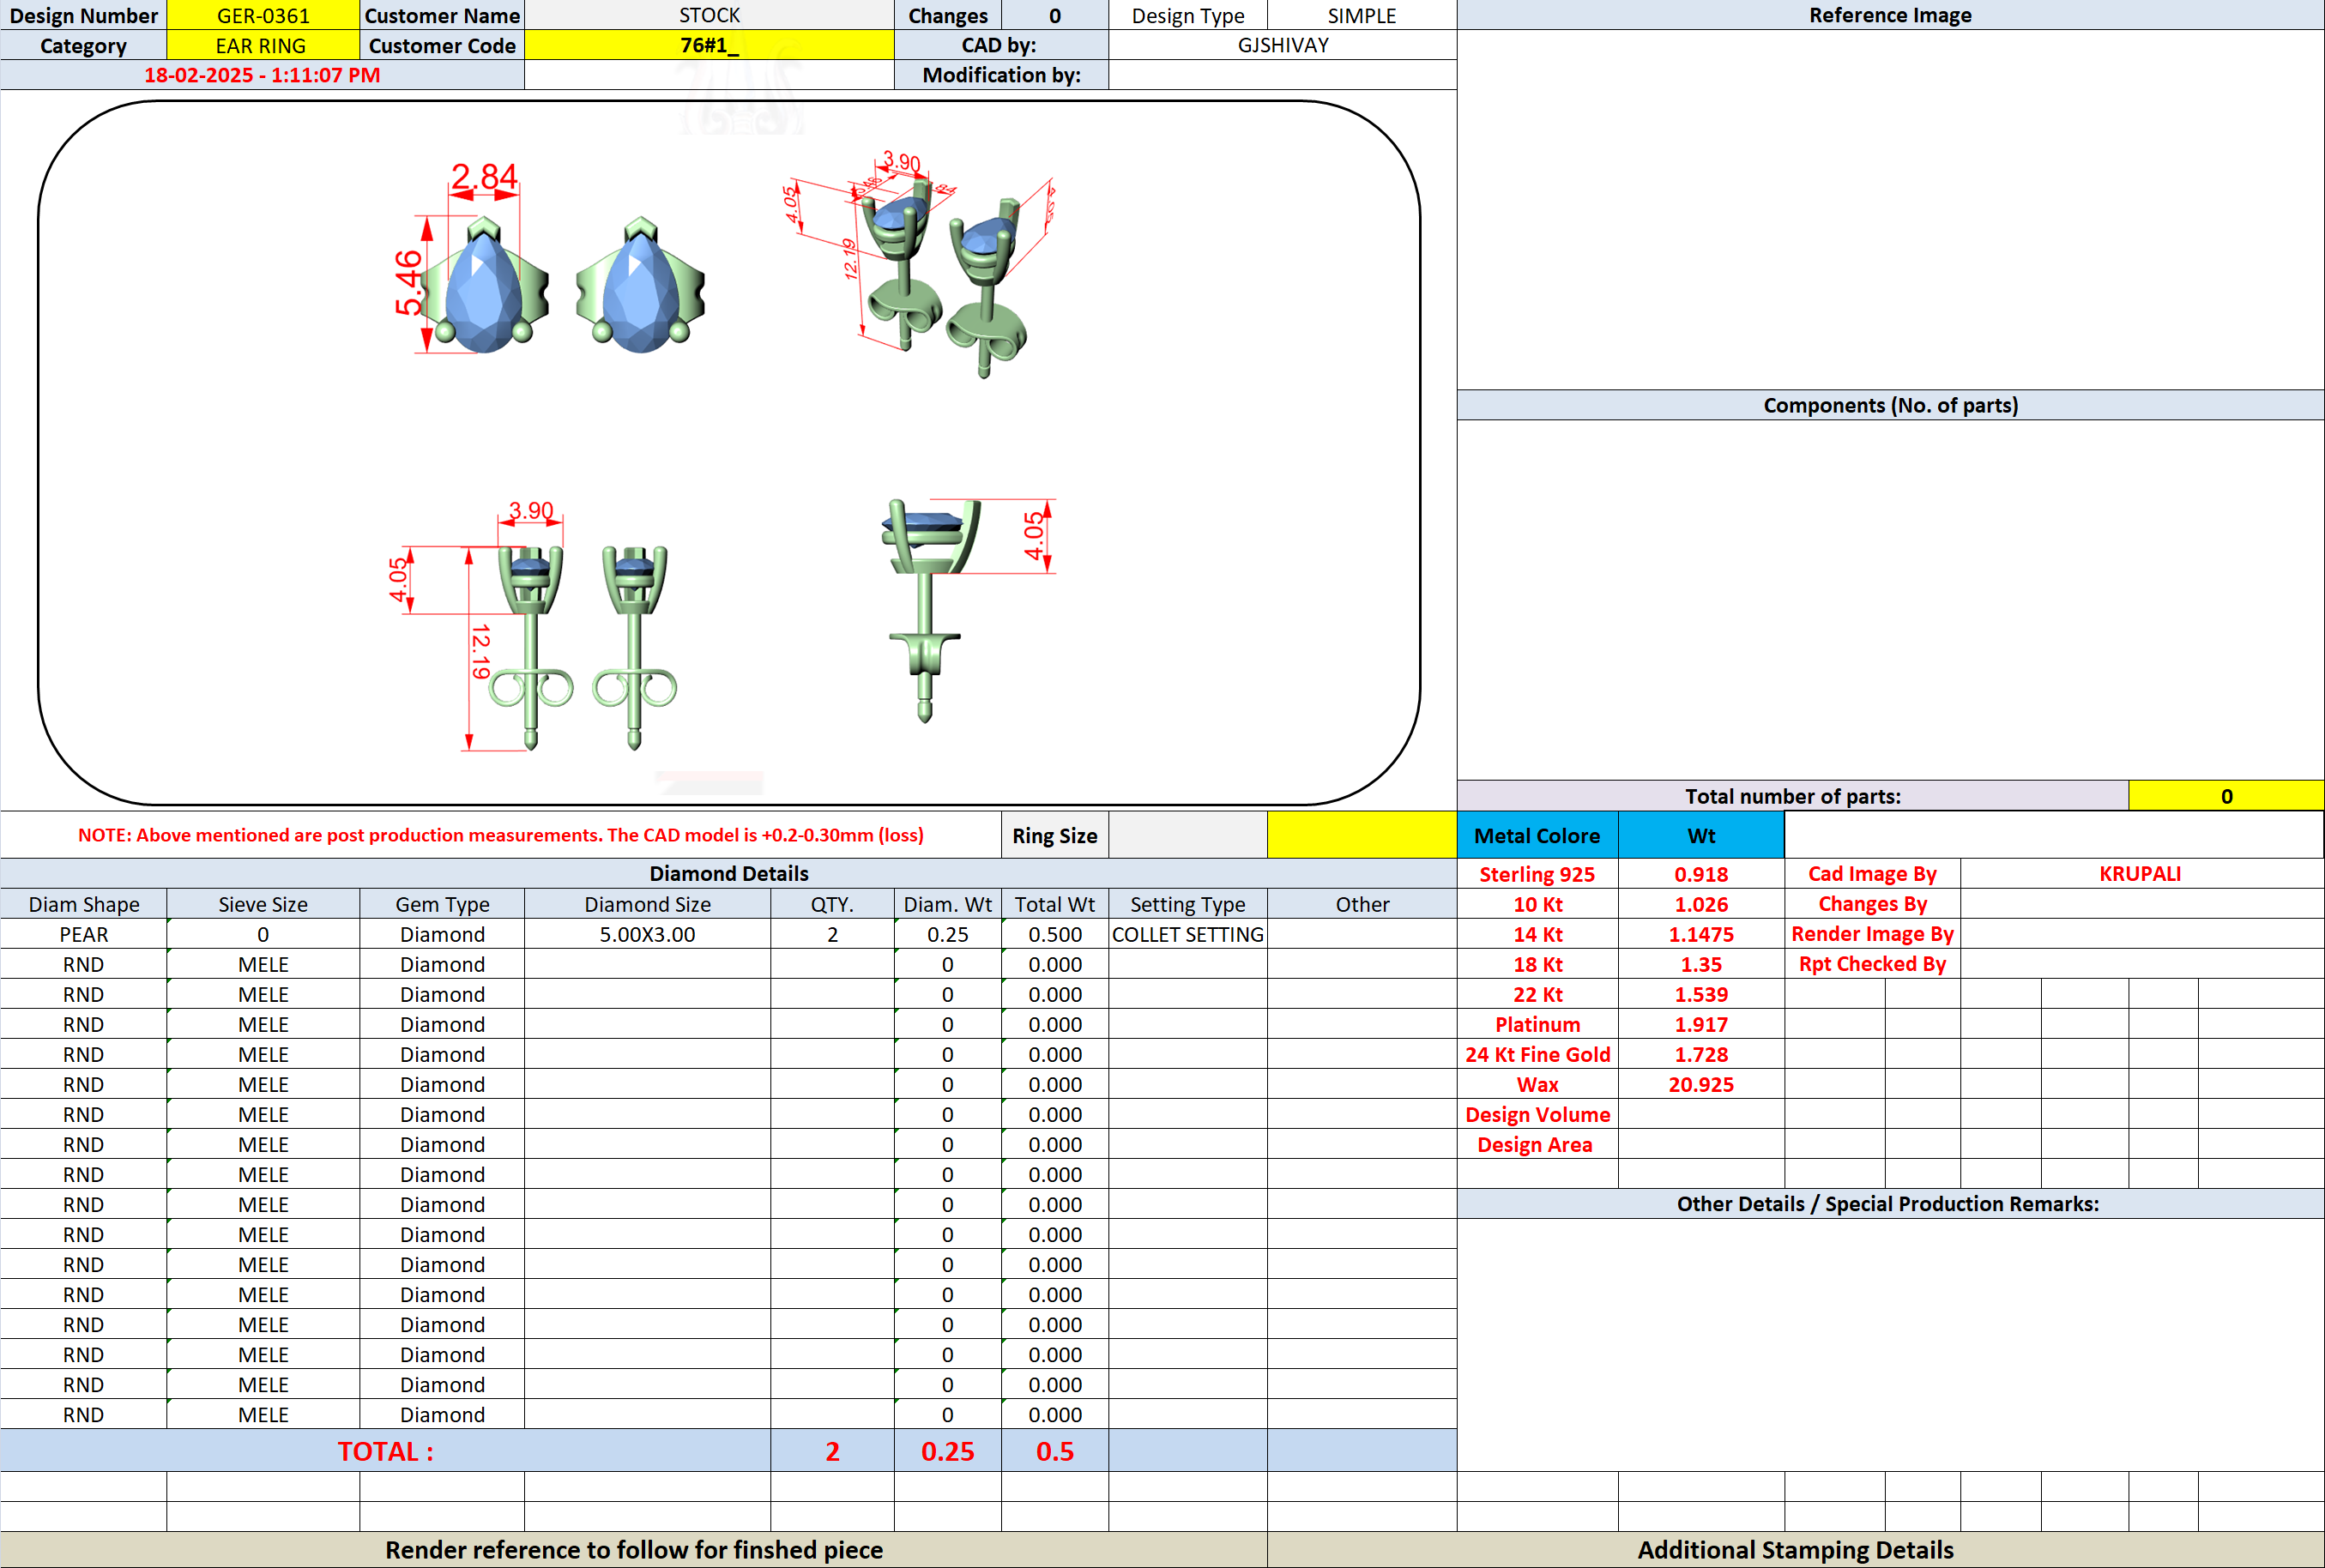The height and width of the screenshot is (1568, 2325).
Task: Select 10 Kt weight 1.026
Action: (x=1701, y=904)
